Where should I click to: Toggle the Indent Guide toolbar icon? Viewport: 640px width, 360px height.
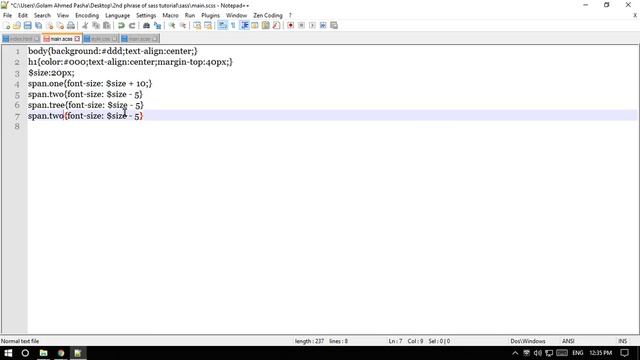pyautogui.click(x=244, y=25)
